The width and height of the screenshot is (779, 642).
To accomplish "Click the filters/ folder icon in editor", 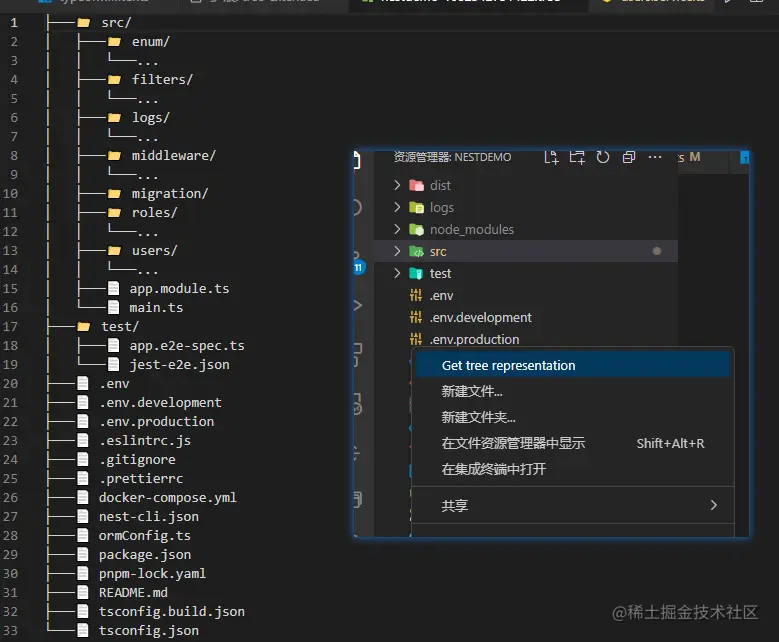I will click(x=114, y=80).
